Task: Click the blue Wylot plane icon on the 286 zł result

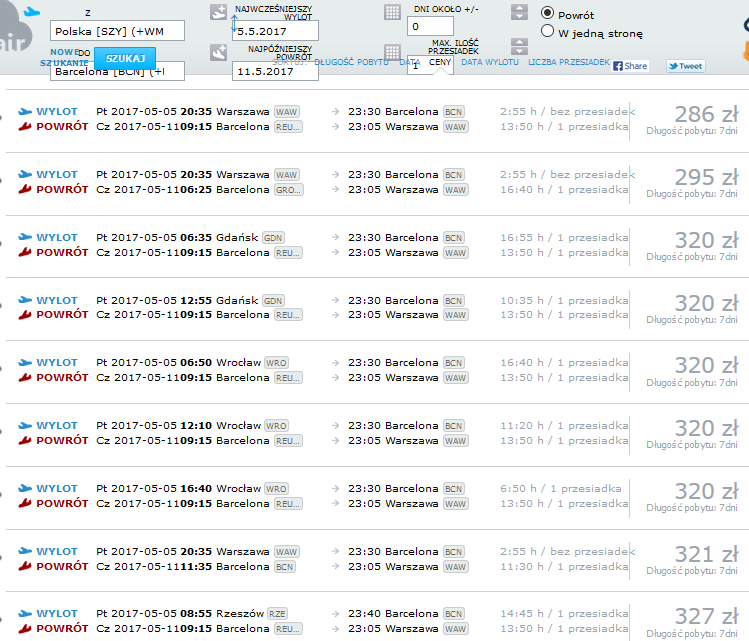Action: [x=25, y=112]
